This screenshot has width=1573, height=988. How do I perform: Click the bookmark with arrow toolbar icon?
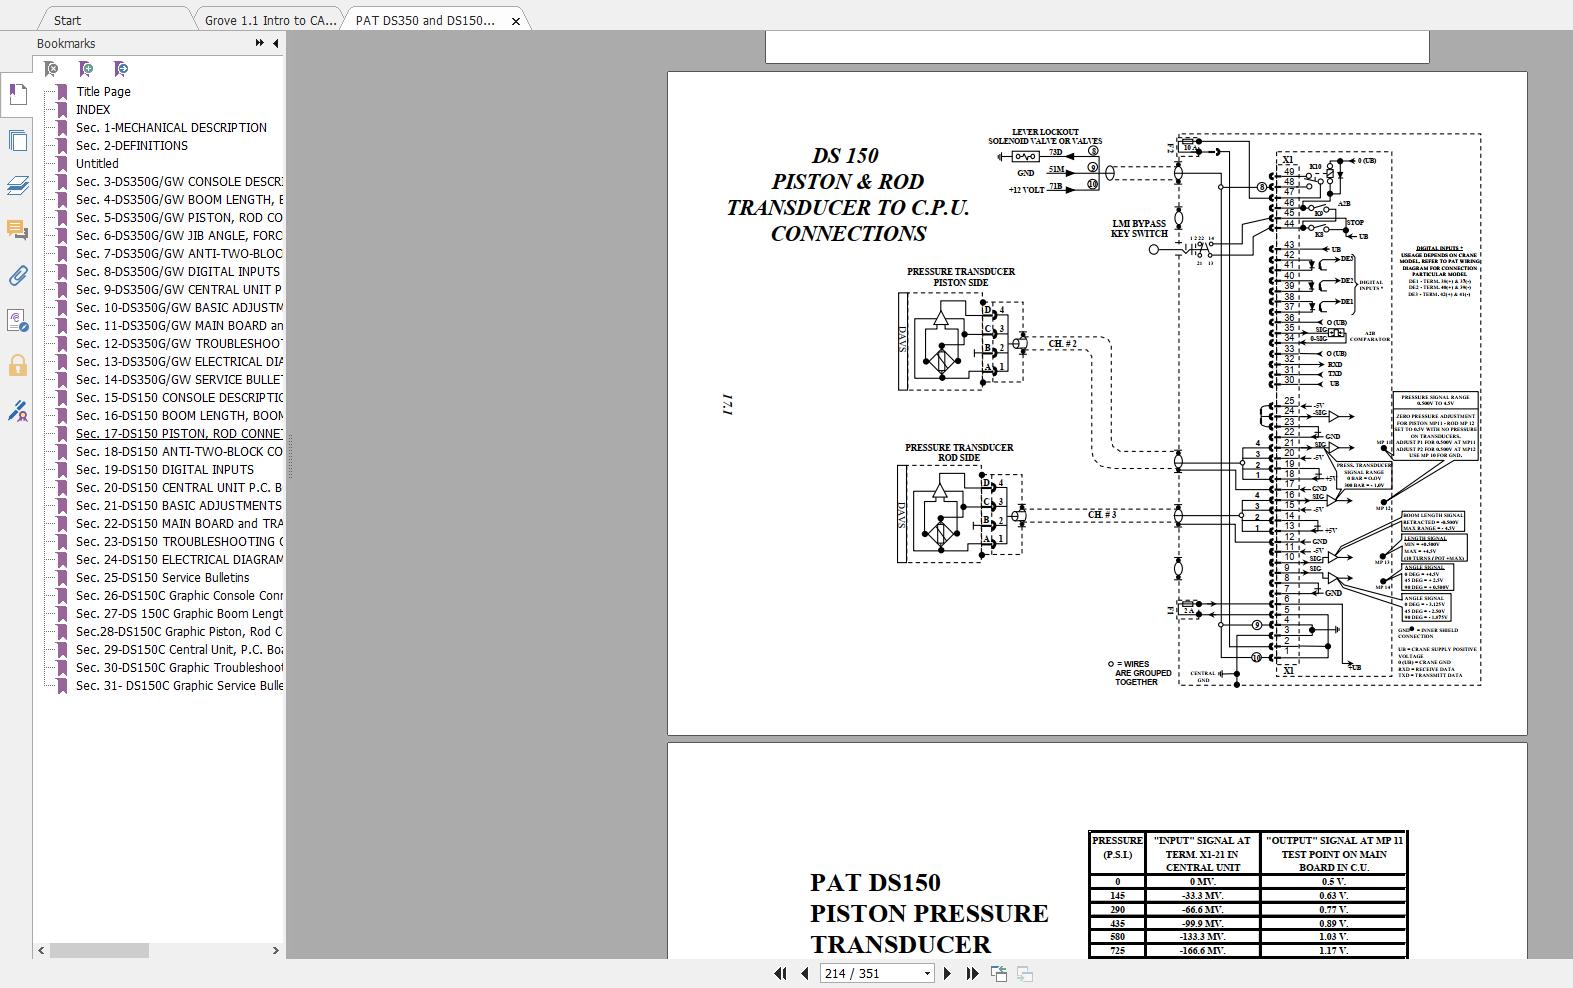point(121,69)
